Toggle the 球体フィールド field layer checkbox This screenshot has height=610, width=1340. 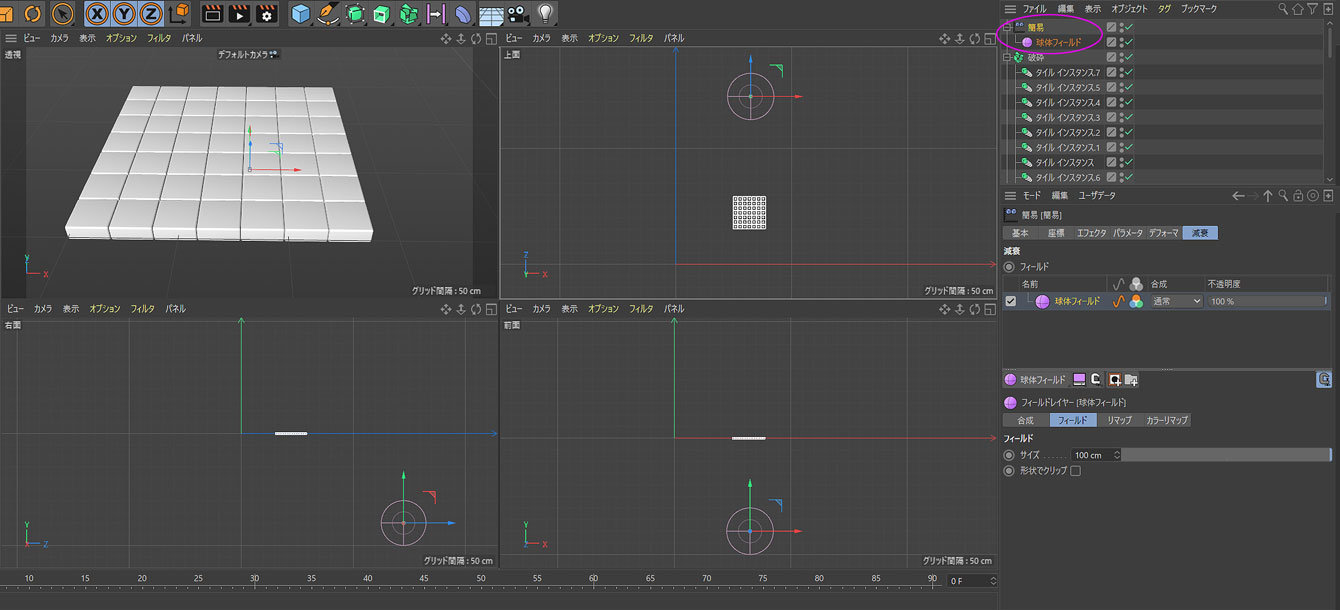pyautogui.click(x=1011, y=301)
